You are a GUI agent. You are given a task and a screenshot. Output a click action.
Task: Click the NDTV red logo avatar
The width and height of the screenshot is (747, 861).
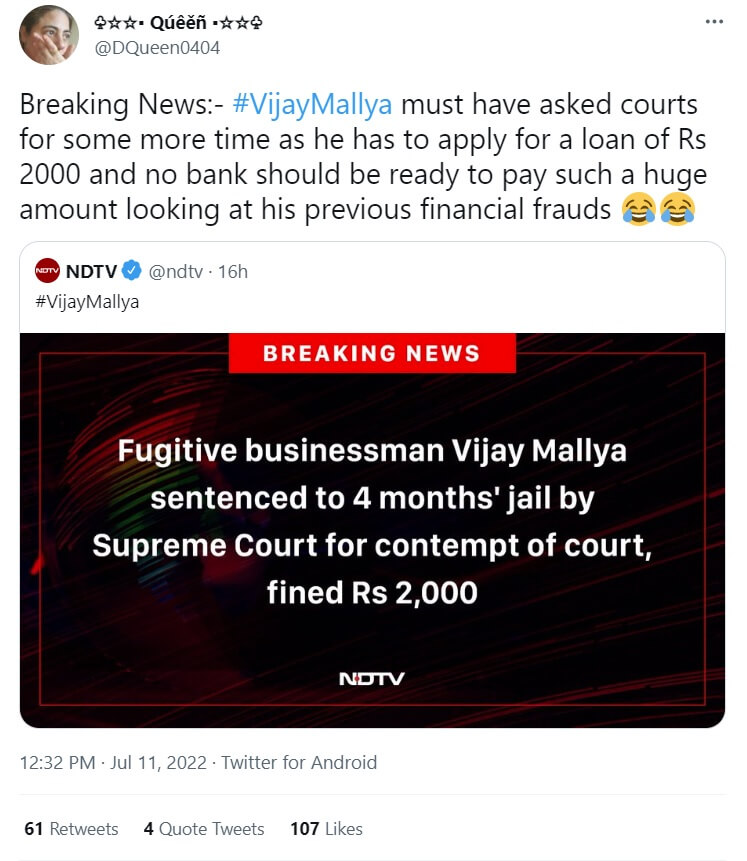click(x=47, y=271)
